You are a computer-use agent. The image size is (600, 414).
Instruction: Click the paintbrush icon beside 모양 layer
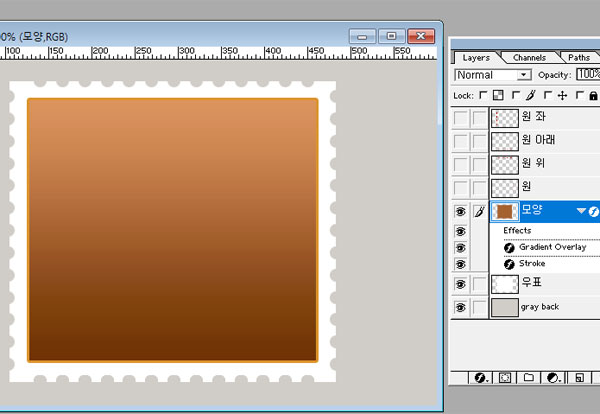click(479, 211)
